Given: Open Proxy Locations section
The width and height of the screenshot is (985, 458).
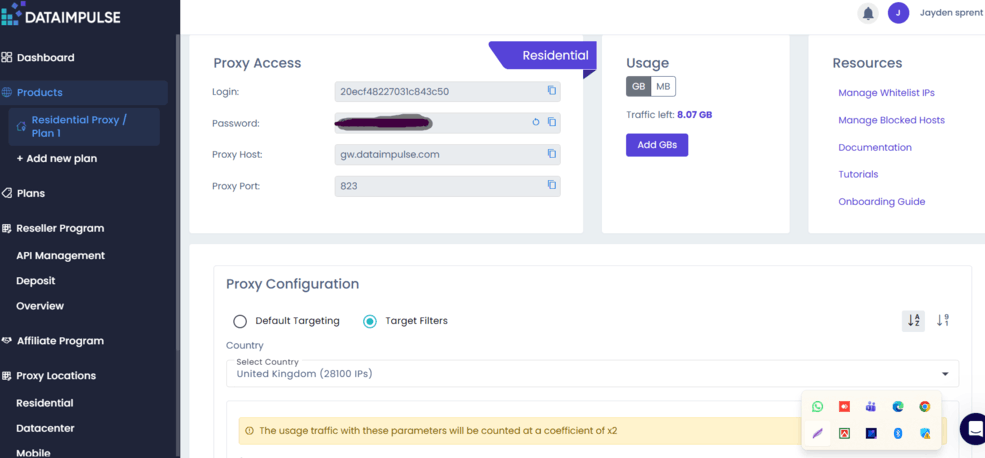Looking at the screenshot, I should (56, 376).
